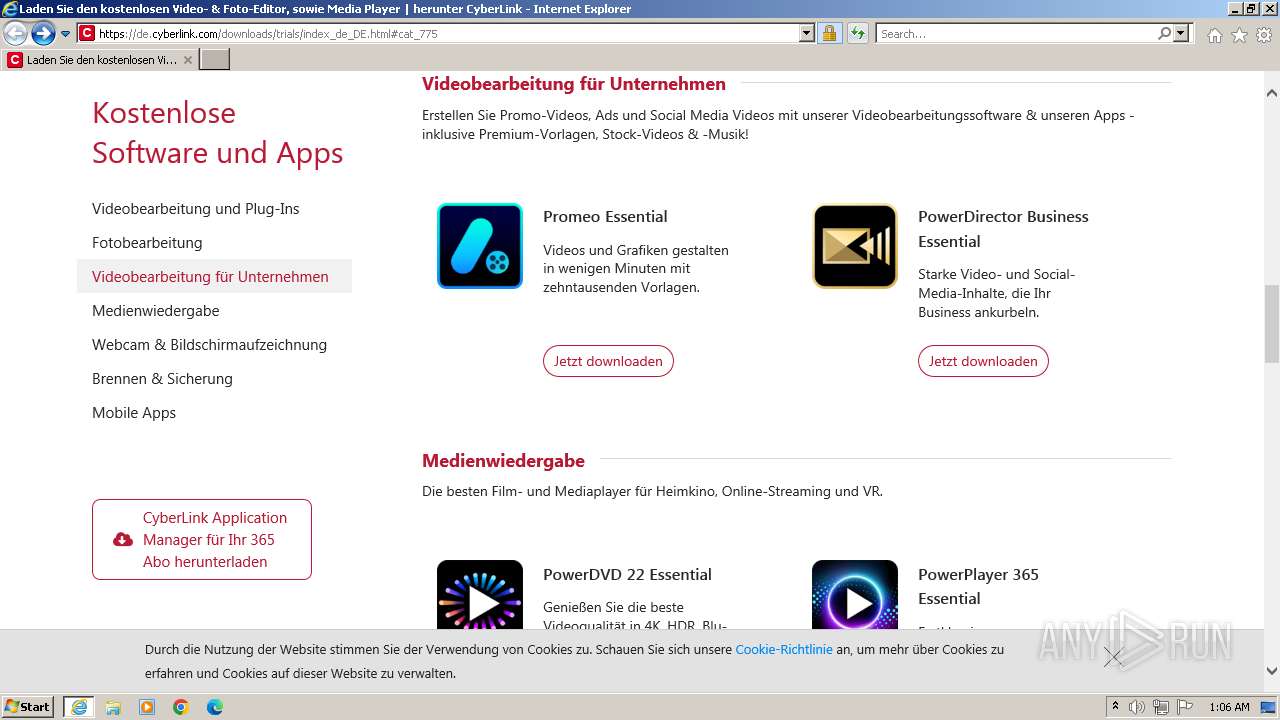Image resolution: width=1280 pixels, height=720 pixels.
Task: Select Videobearbeitung und Plug-Ins in sidebar
Action: [x=196, y=209]
